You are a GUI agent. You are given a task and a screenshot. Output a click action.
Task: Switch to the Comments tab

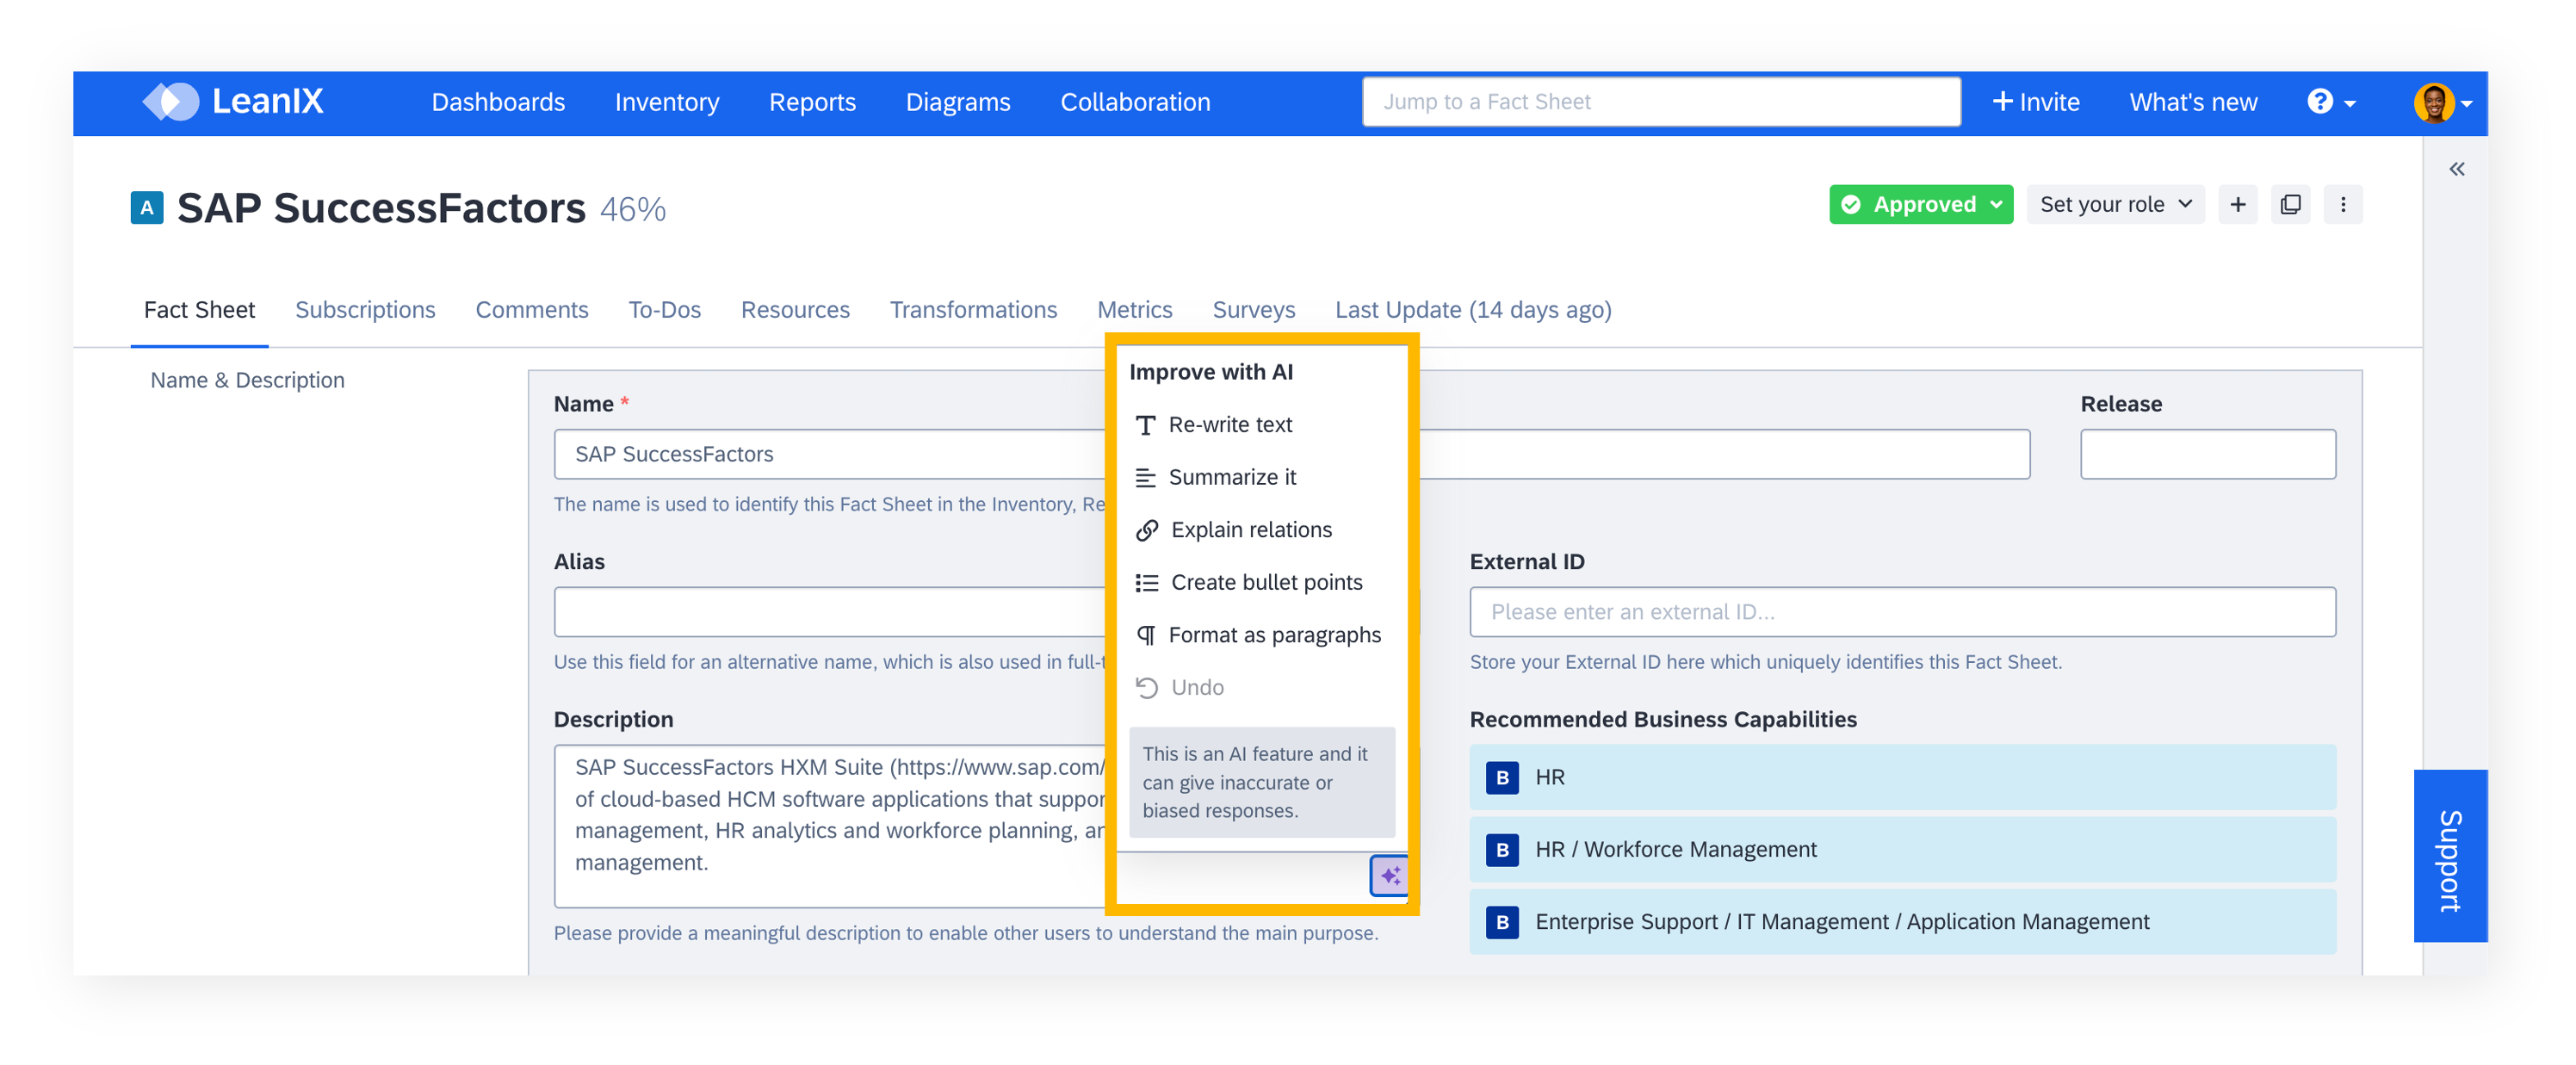pyautogui.click(x=532, y=310)
